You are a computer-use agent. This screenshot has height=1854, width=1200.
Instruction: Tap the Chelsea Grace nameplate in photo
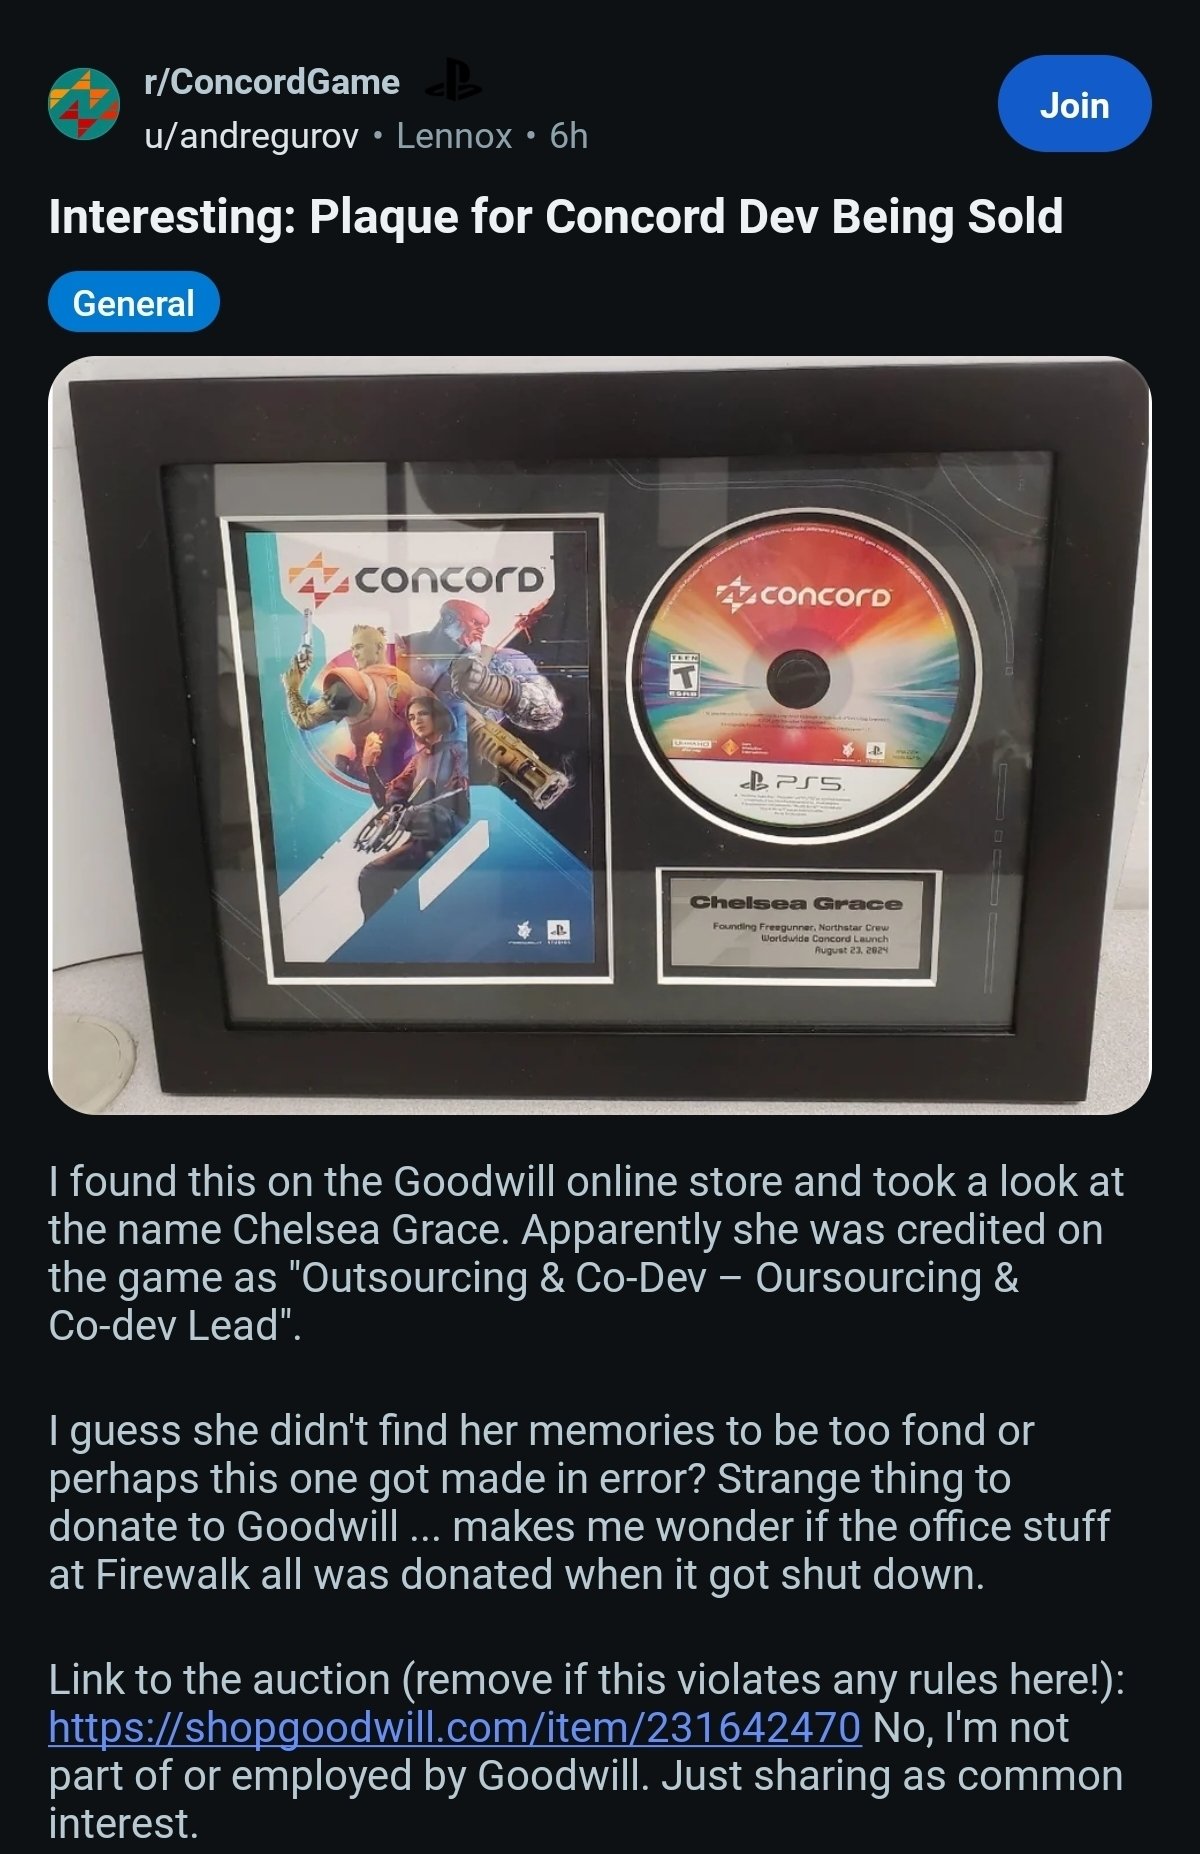pyautogui.click(x=798, y=926)
